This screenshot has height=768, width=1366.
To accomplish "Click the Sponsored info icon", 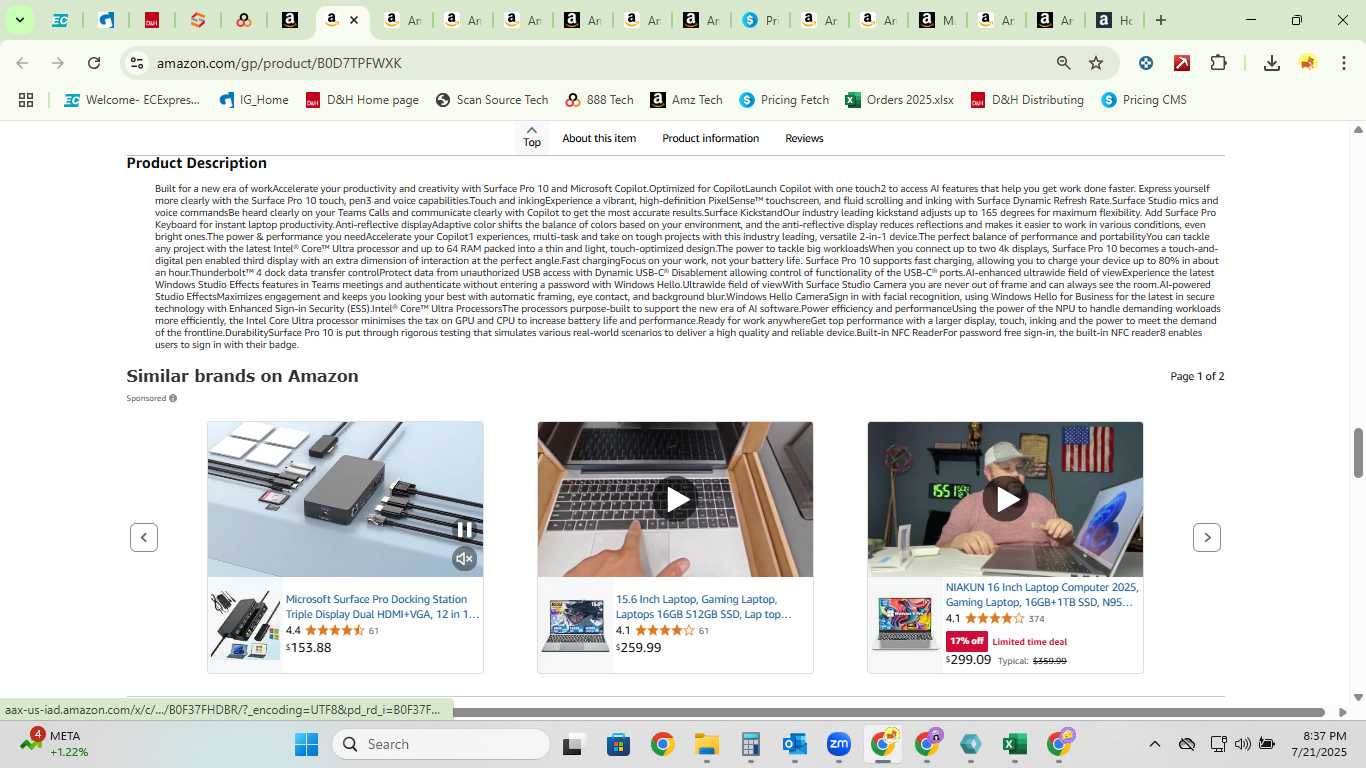I will (x=173, y=398).
